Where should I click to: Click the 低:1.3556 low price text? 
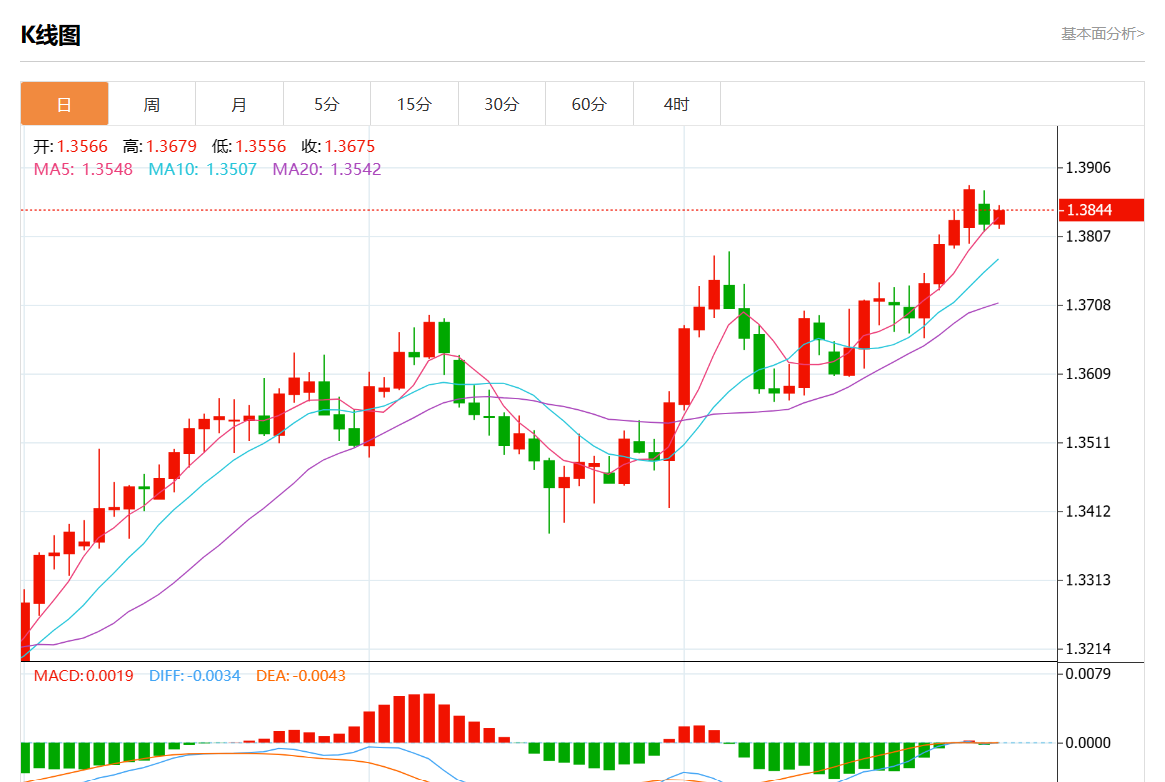tap(249, 146)
